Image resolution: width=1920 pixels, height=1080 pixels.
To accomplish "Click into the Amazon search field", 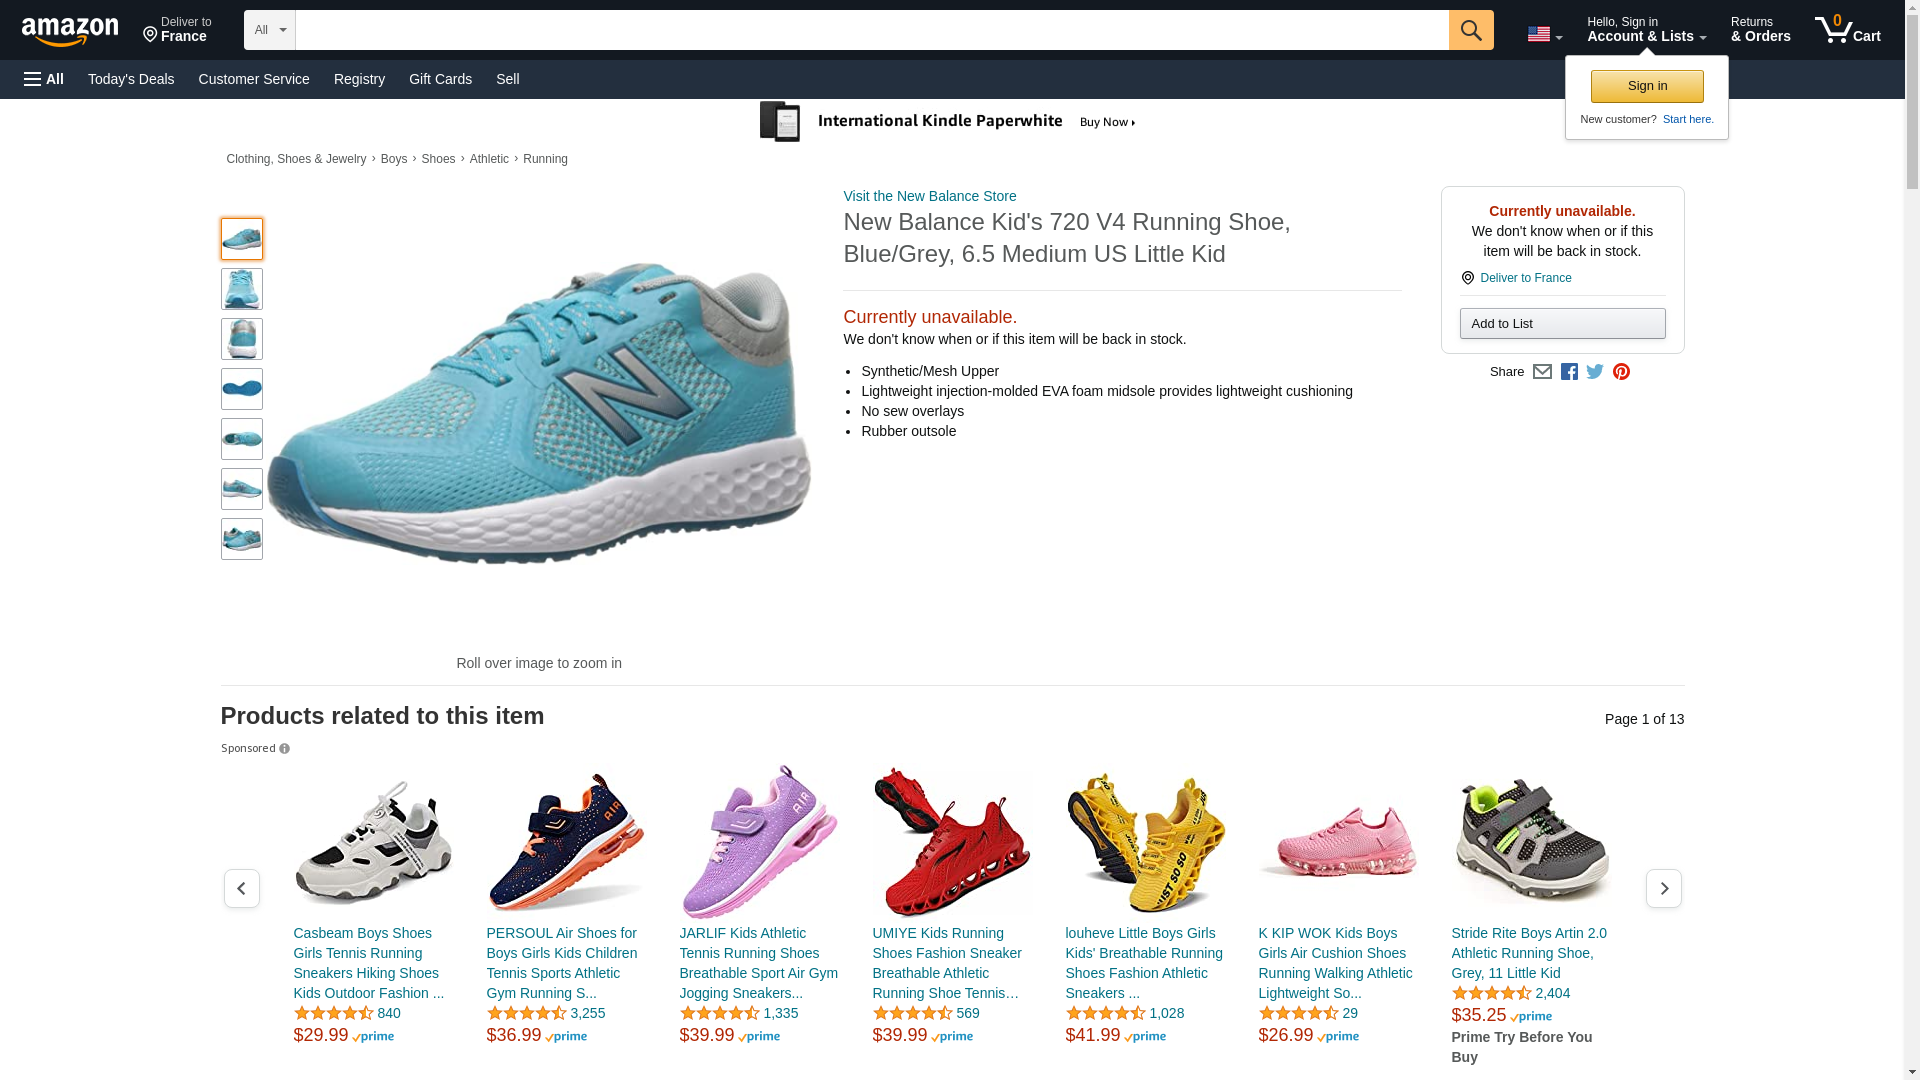I will coord(871,30).
